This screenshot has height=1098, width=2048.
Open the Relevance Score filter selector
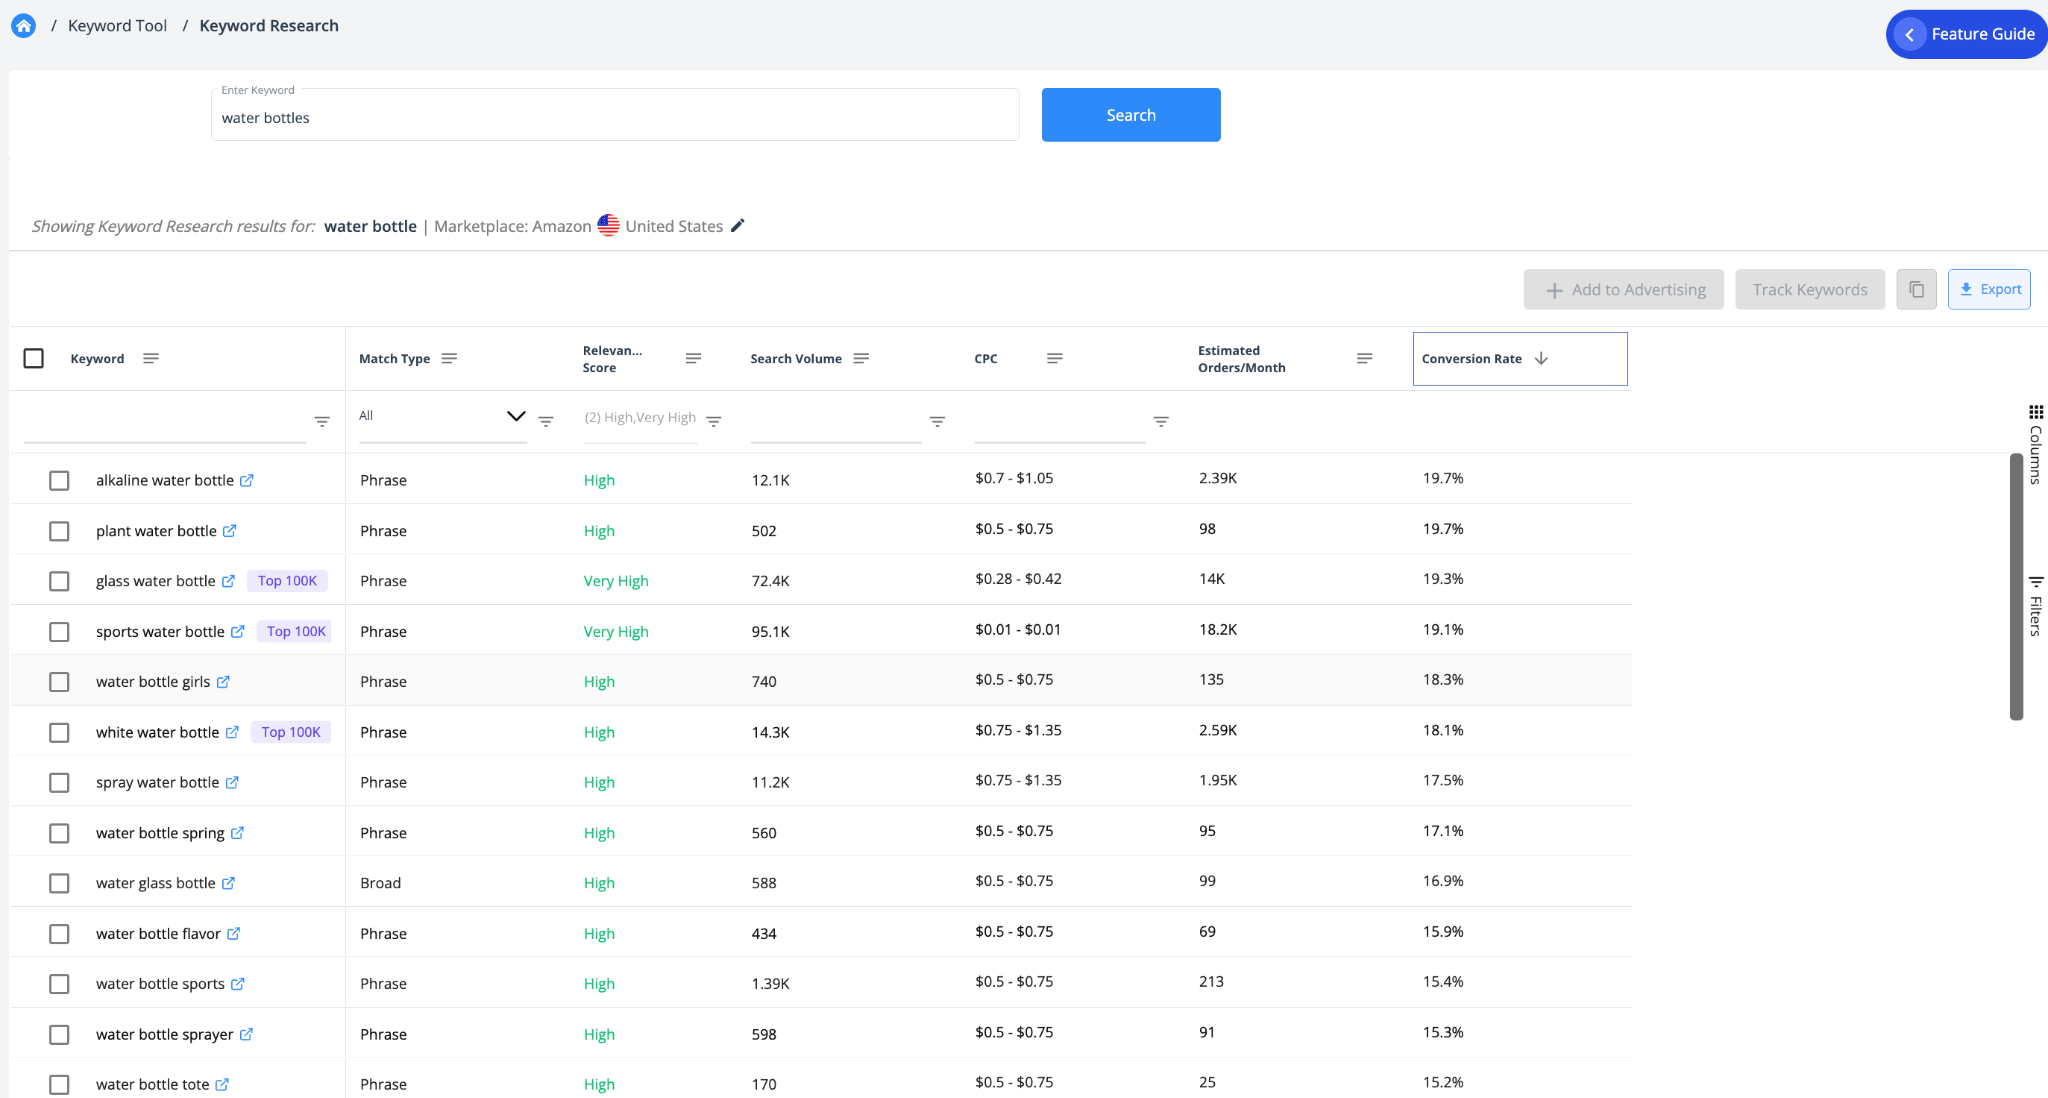(x=640, y=418)
